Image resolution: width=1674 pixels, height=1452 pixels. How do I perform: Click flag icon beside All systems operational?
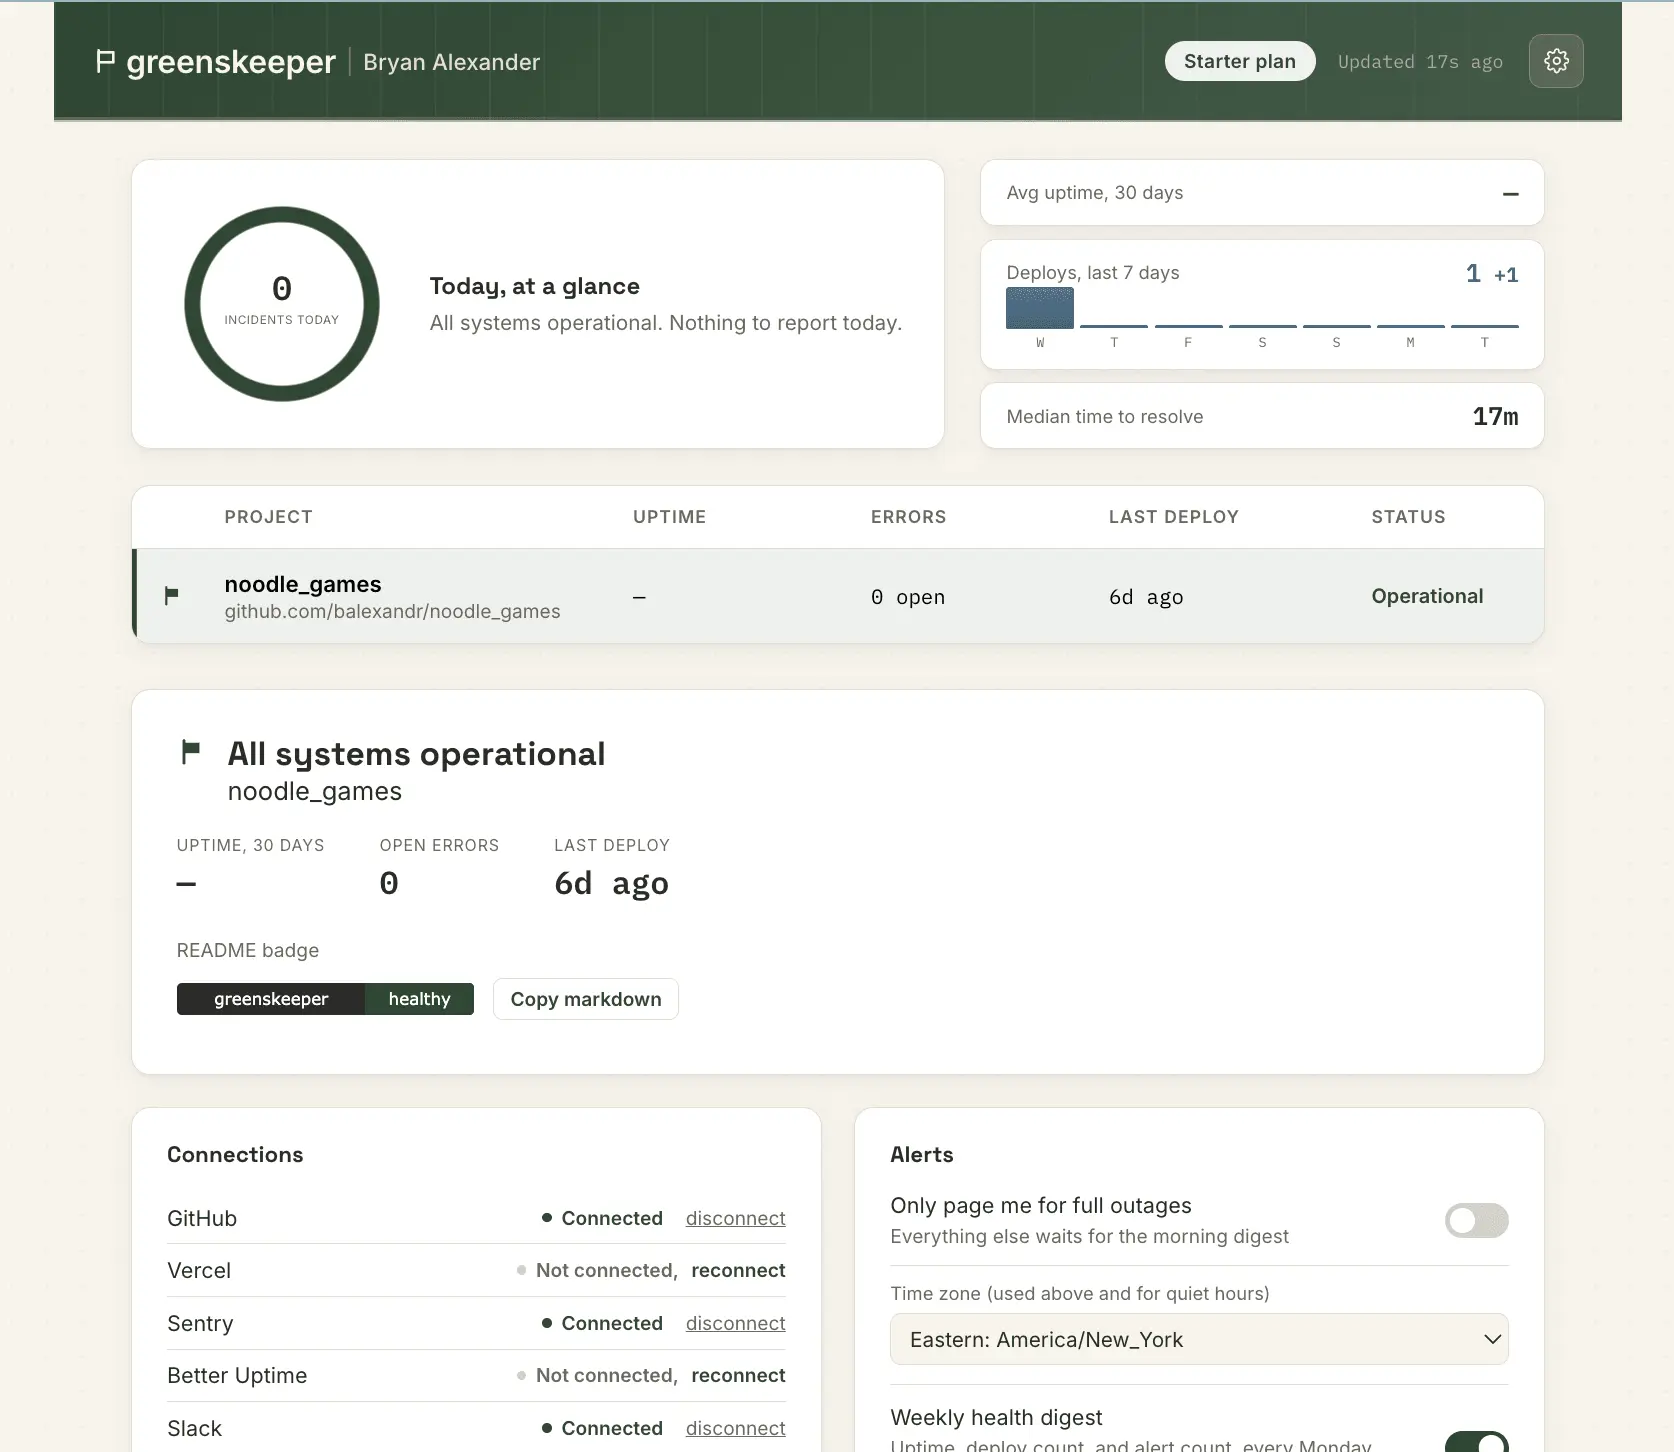190,752
